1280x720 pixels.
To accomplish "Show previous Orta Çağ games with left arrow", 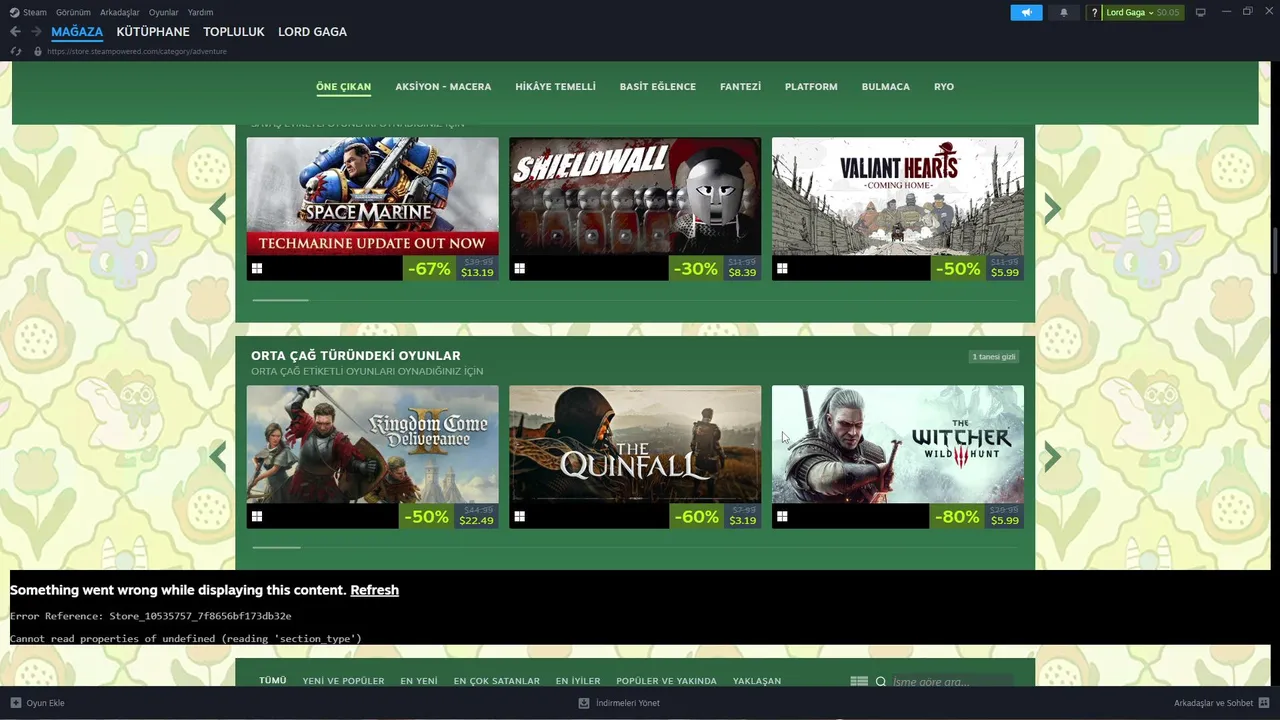I will click(x=218, y=457).
